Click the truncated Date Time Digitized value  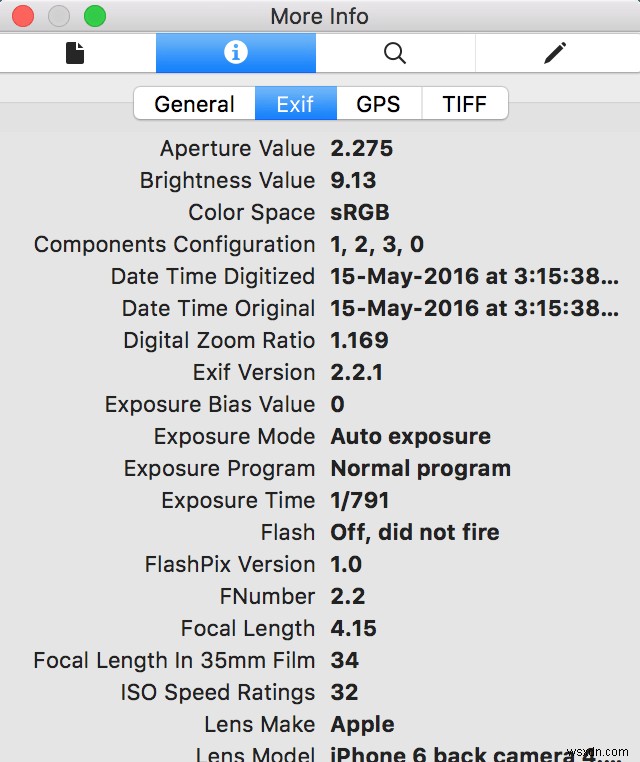coord(475,277)
